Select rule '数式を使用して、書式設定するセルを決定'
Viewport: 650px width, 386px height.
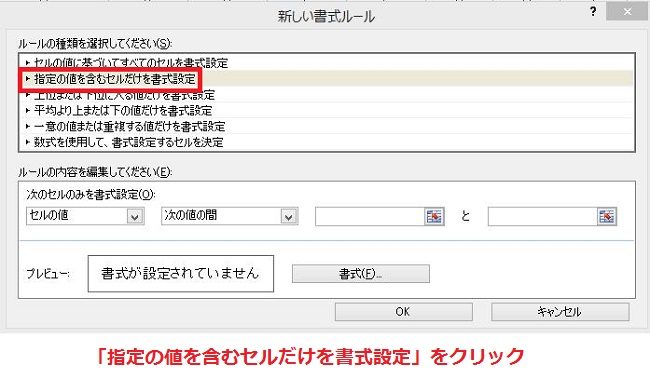pos(327,142)
